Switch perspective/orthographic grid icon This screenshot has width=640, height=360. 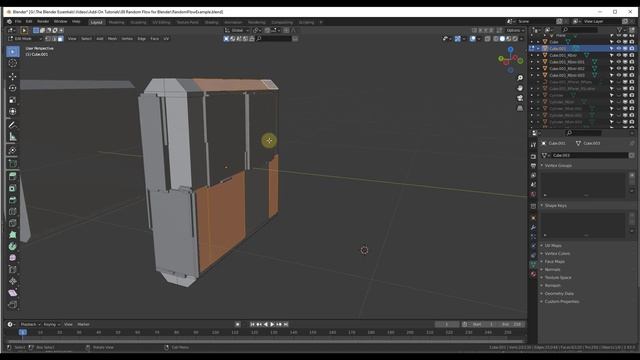click(520, 108)
